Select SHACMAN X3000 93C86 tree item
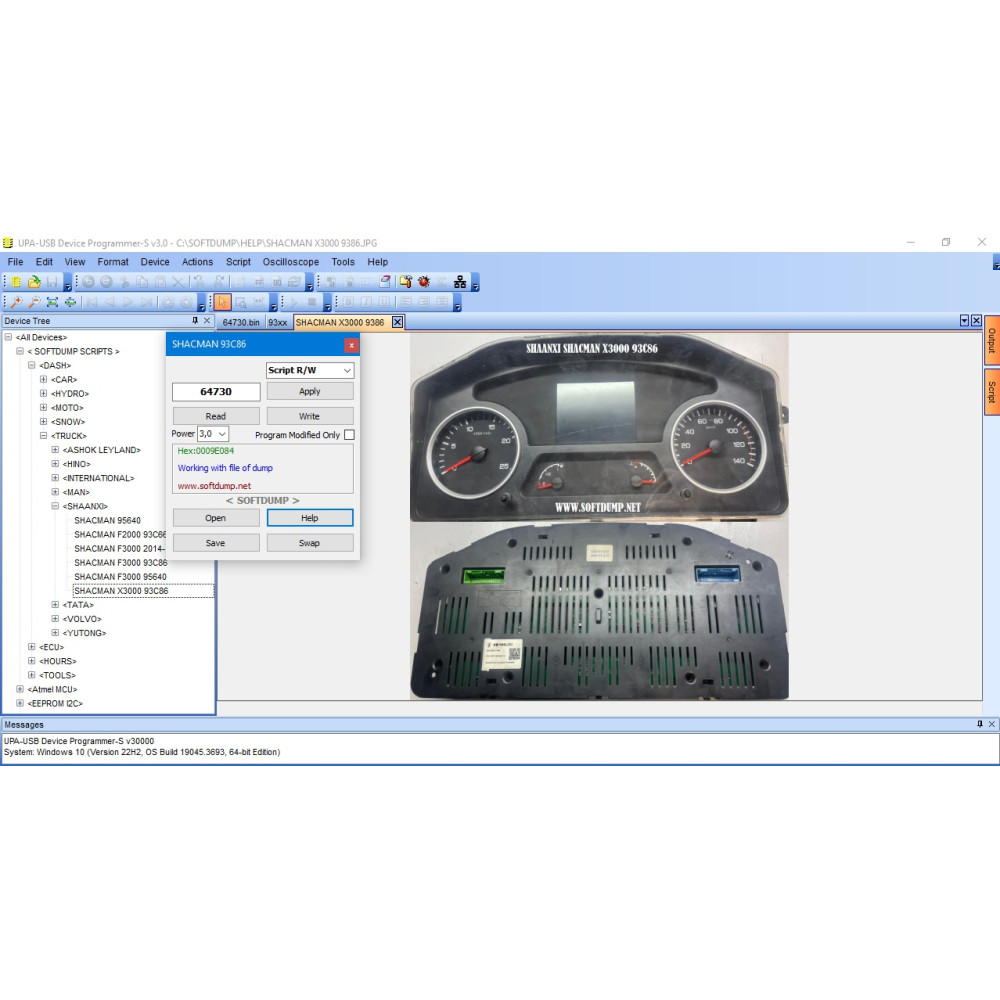This screenshot has height=1000, width=1000. 121,591
